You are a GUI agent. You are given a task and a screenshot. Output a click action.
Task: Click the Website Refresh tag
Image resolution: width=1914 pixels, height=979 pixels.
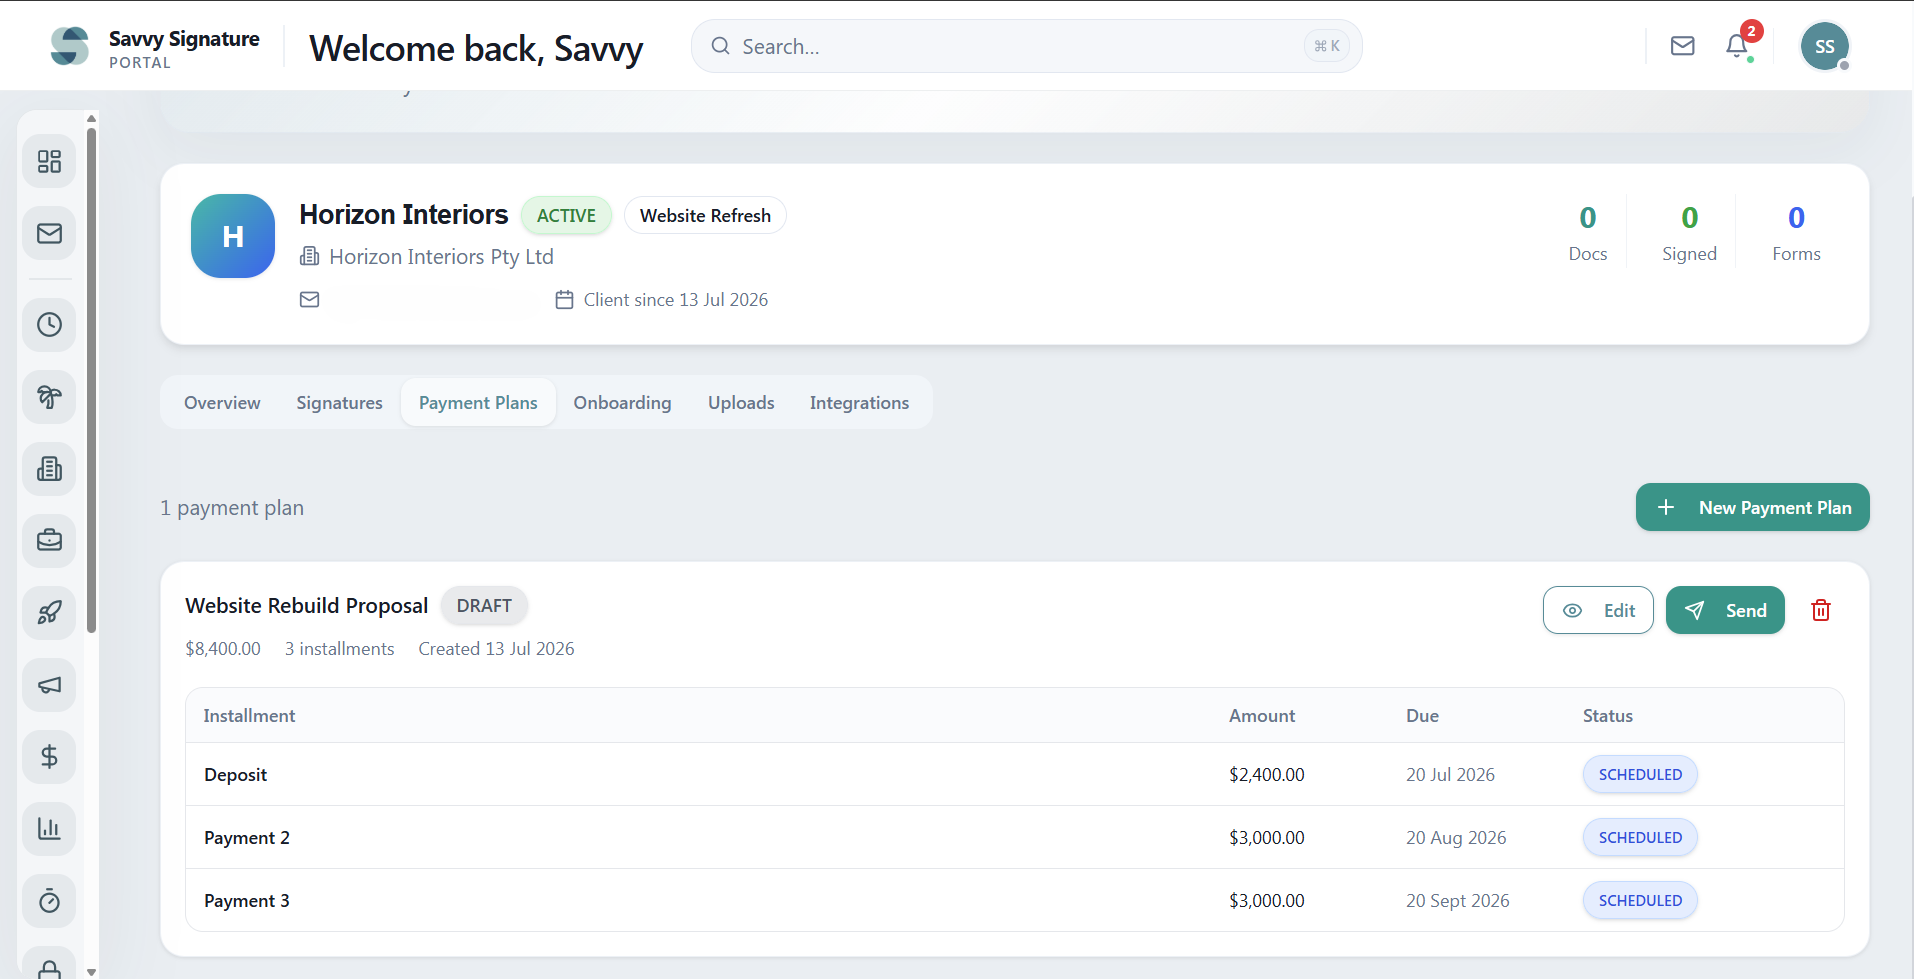[x=705, y=216]
